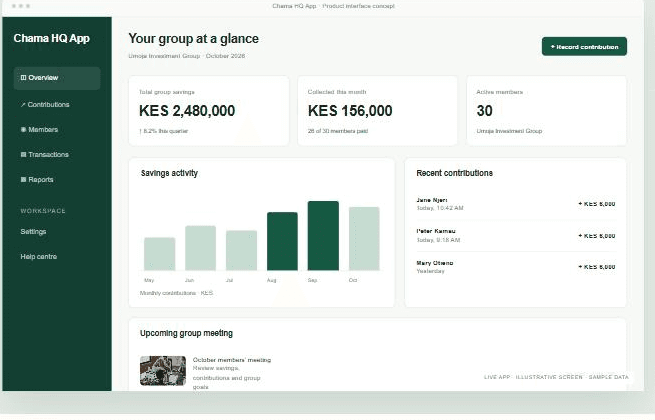655x420 pixels.
Task: Click the 'Recent contributions' heading
Action: 454,173
